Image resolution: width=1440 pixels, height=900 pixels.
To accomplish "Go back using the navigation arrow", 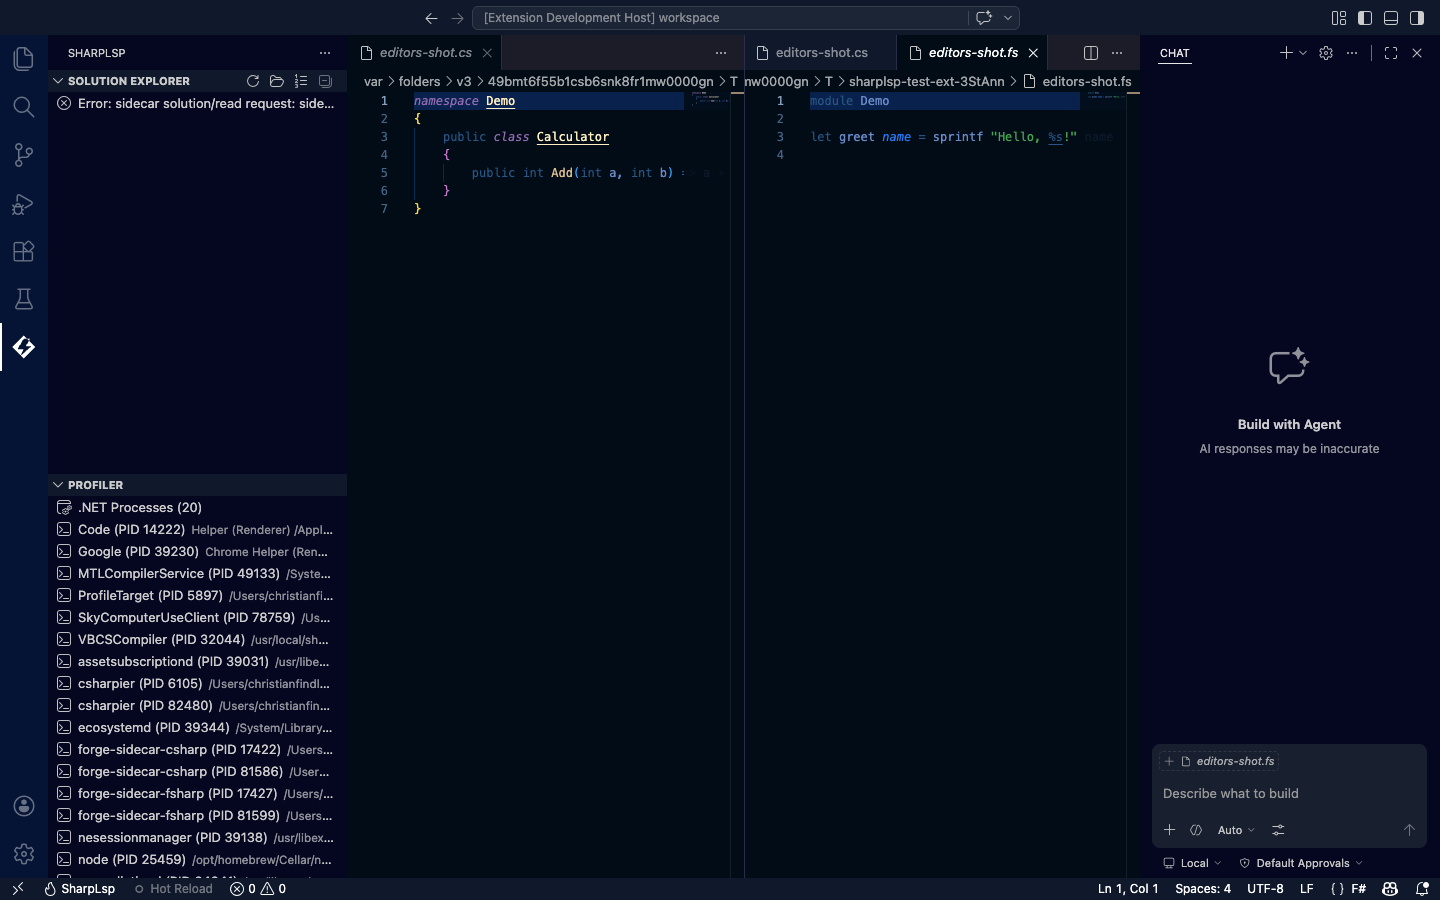I will (431, 18).
